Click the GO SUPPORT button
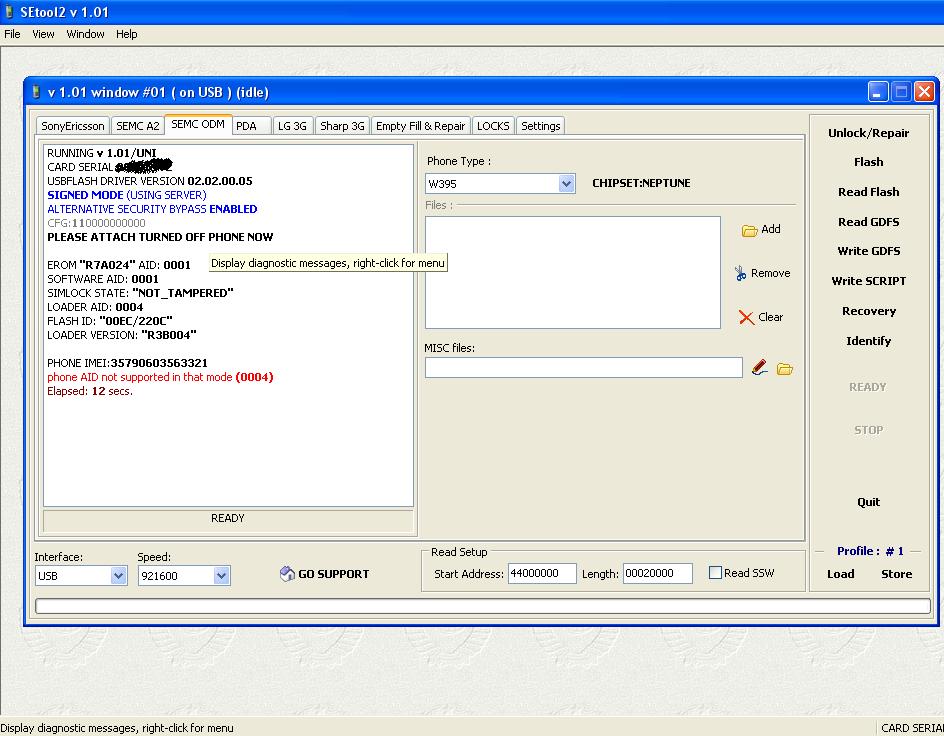Viewport: 944px width, 736px height. click(325, 574)
